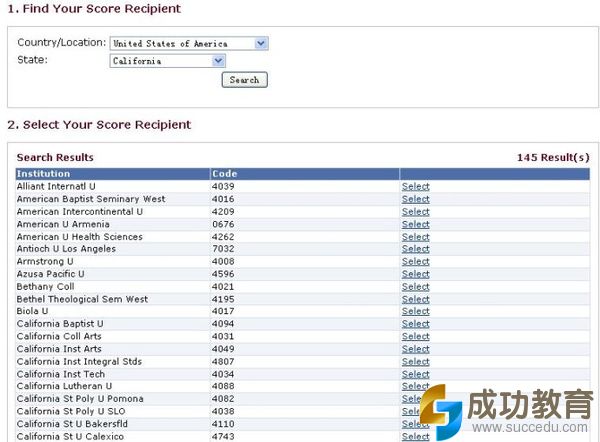Choose Select for California Inst Integral Stds
This screenshot has height=442, width=600.
415,362
